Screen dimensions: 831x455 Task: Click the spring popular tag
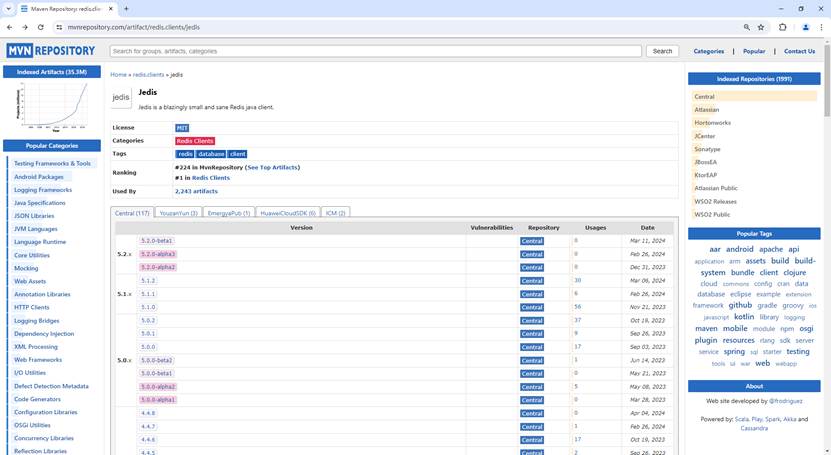click(734, 352)
